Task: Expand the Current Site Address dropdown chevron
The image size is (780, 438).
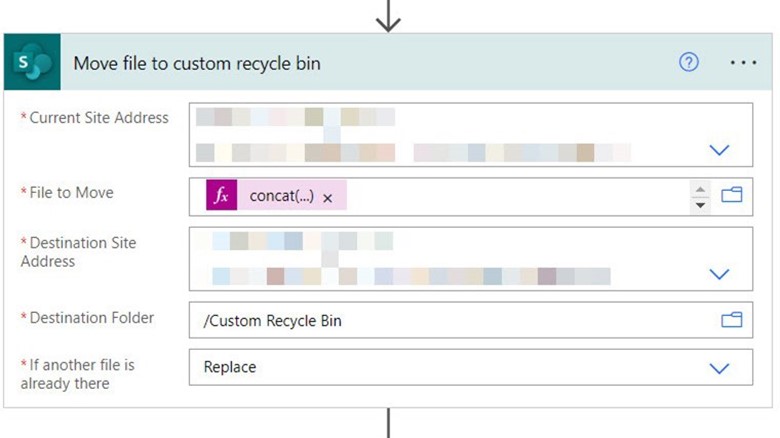Action: coord(719,150)
